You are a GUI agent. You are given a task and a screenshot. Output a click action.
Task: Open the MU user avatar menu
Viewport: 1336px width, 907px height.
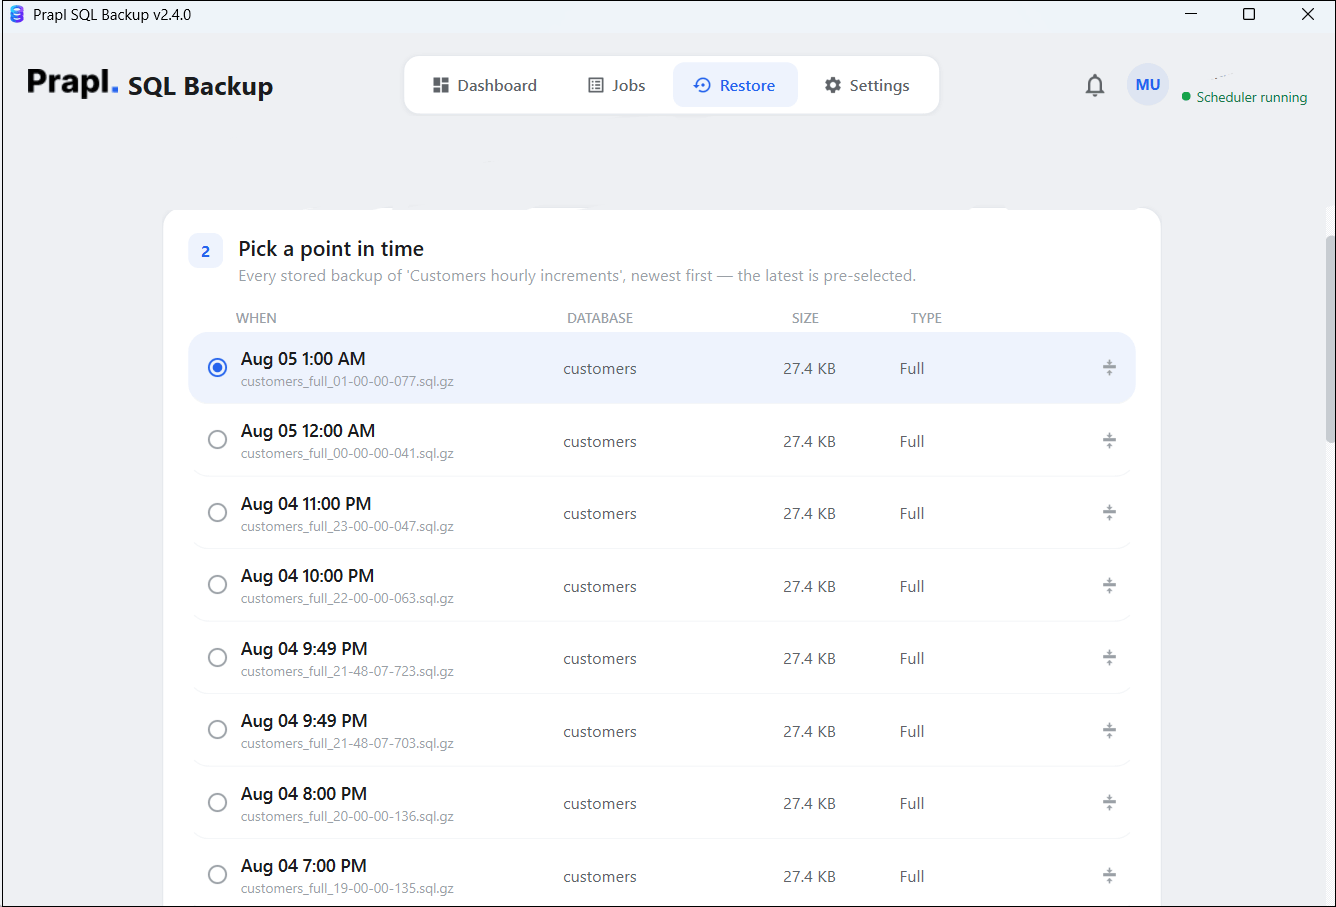(x=1148, y=85)
